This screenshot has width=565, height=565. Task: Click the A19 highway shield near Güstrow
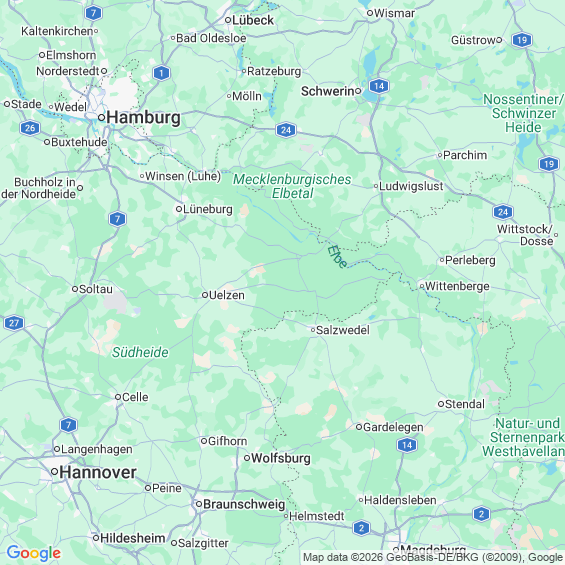pyautogui.click(x=522, y=40)
